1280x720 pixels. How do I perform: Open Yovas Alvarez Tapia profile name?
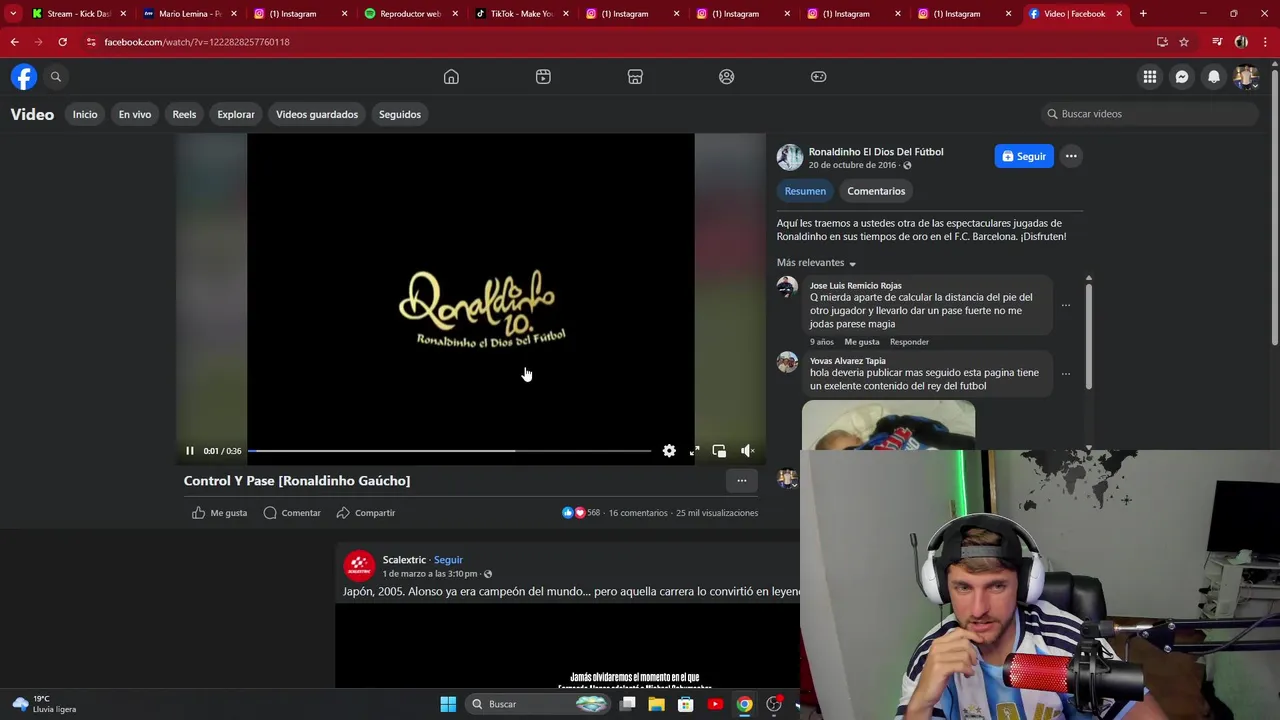[x=847, y=361]
